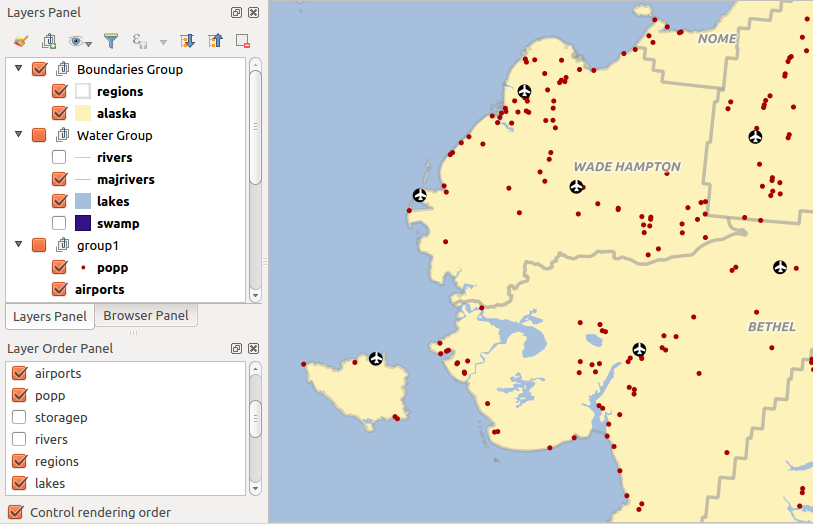Uncheck Control rendering order
This screenshot has height=524, width=813.
[17, 512]
